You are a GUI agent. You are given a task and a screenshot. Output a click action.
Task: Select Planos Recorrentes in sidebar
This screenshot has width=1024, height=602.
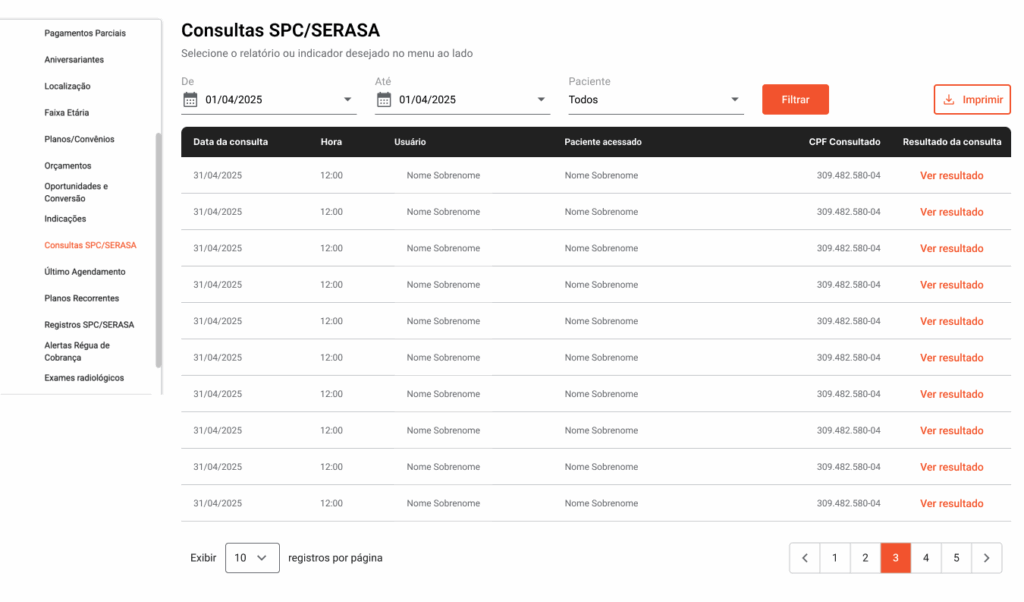click(x=82, y=298)
